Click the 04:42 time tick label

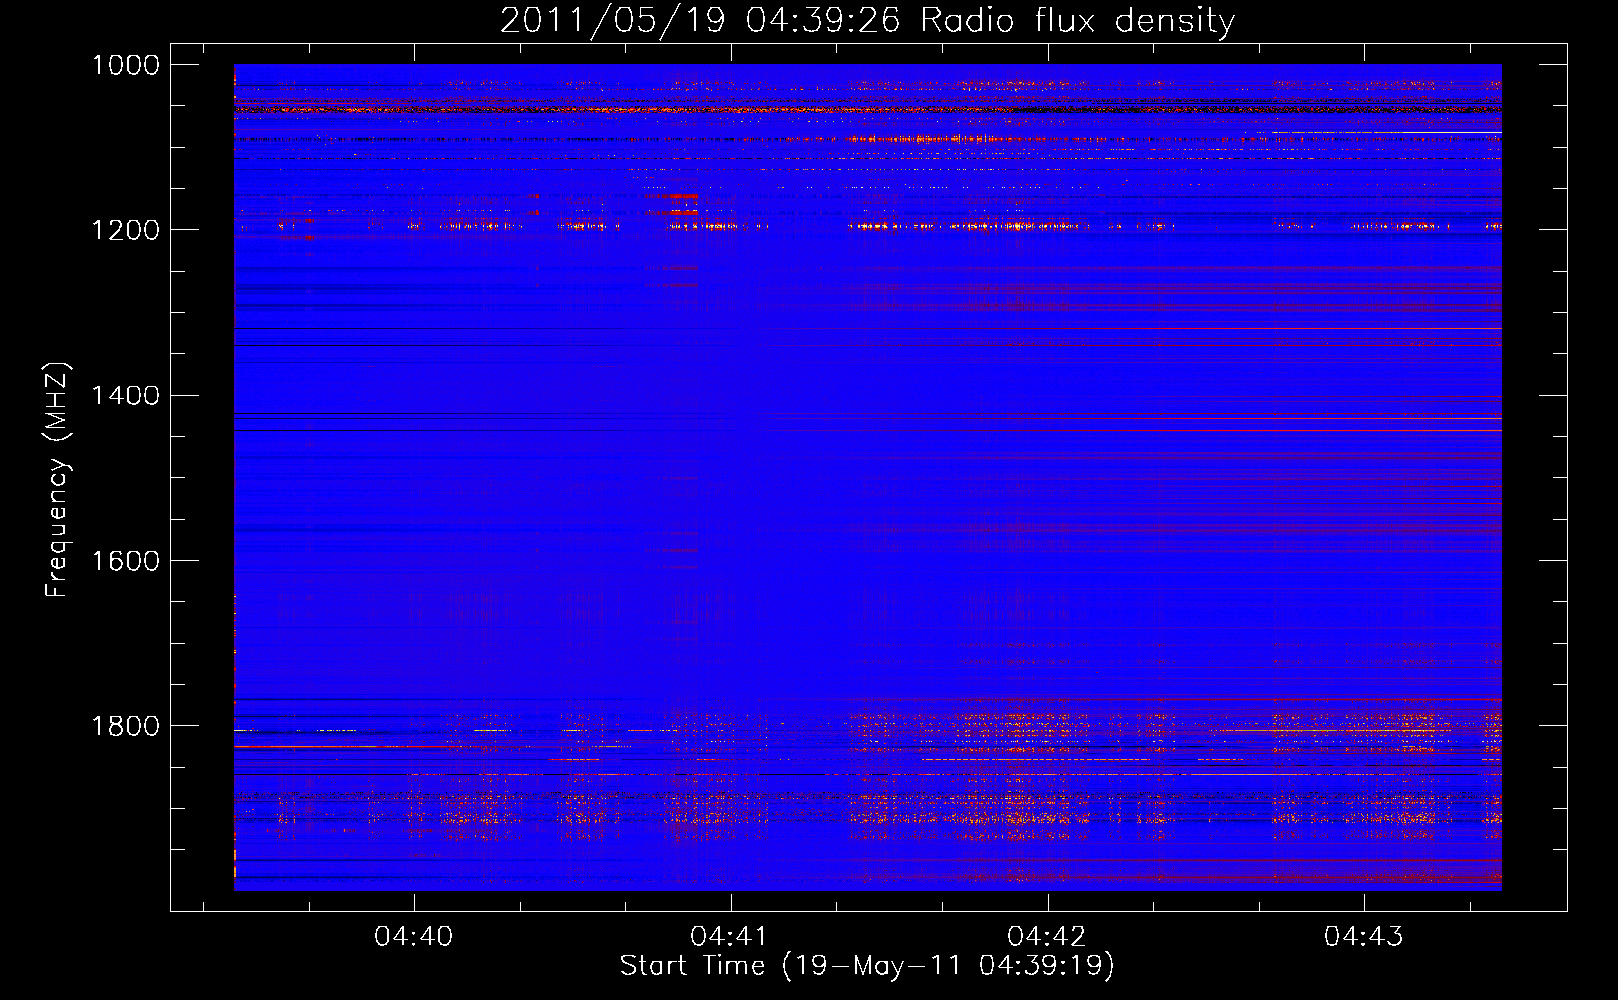pyautogui.click(x=1047, y=937)
